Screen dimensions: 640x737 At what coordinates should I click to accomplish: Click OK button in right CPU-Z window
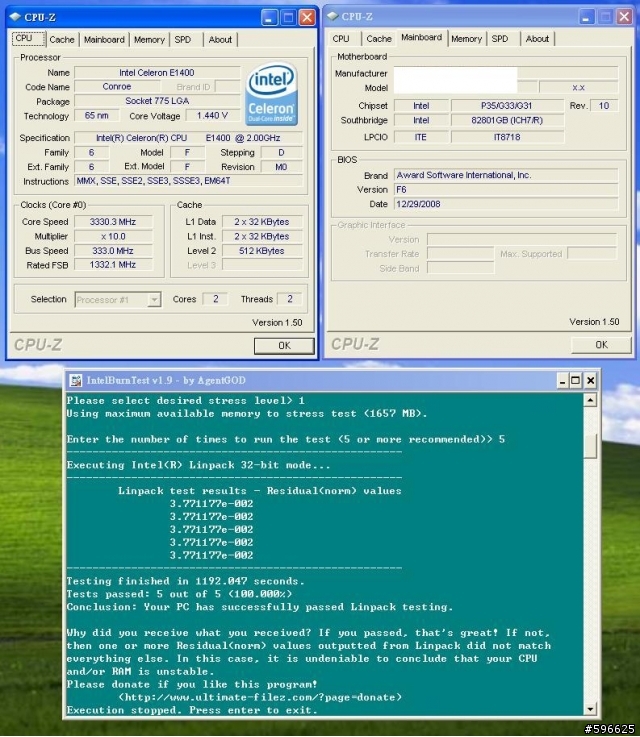coord(601,345)
